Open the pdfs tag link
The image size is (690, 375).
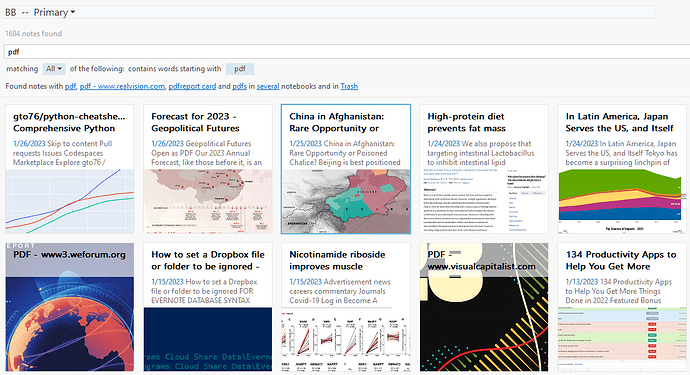(239, 86)
